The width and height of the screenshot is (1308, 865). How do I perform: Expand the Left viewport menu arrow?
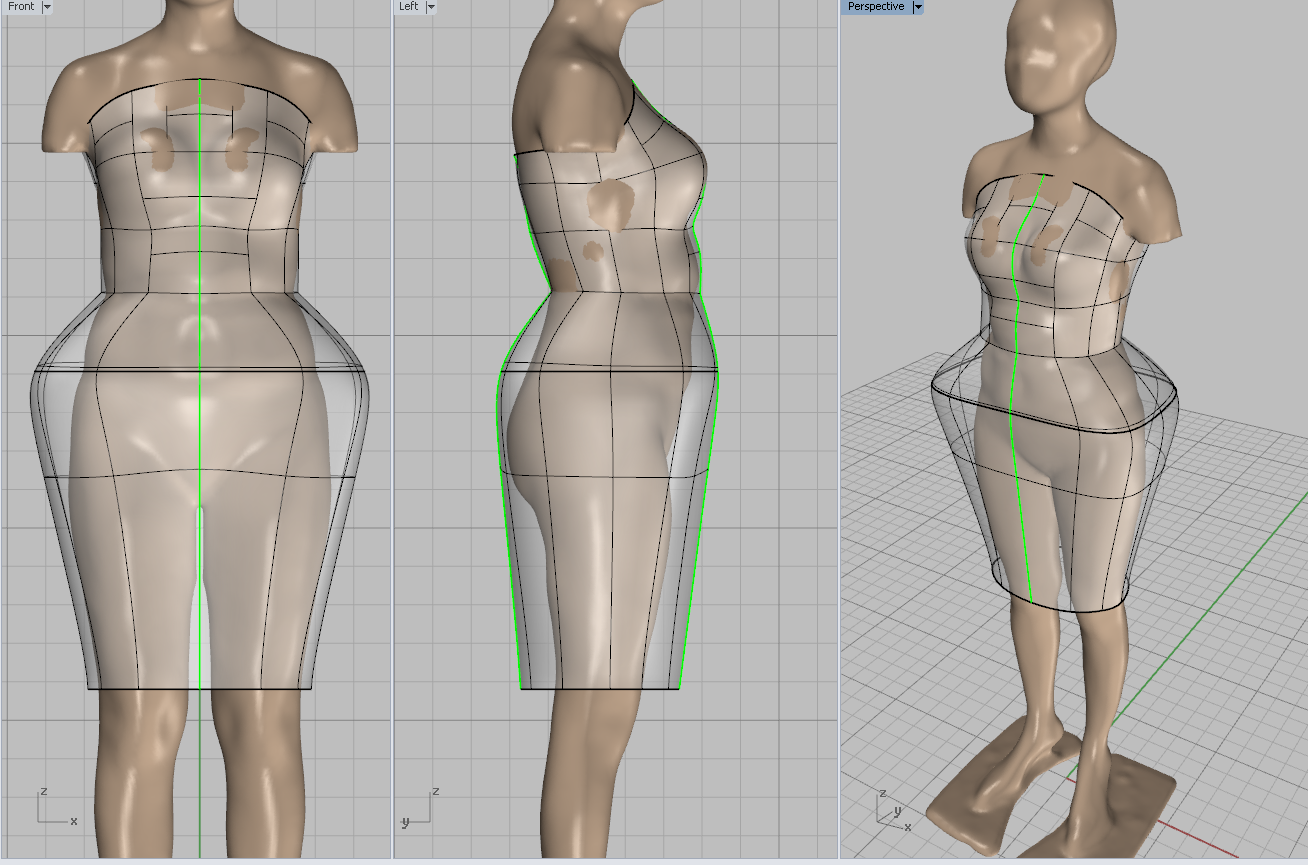(x=431, y=7)
